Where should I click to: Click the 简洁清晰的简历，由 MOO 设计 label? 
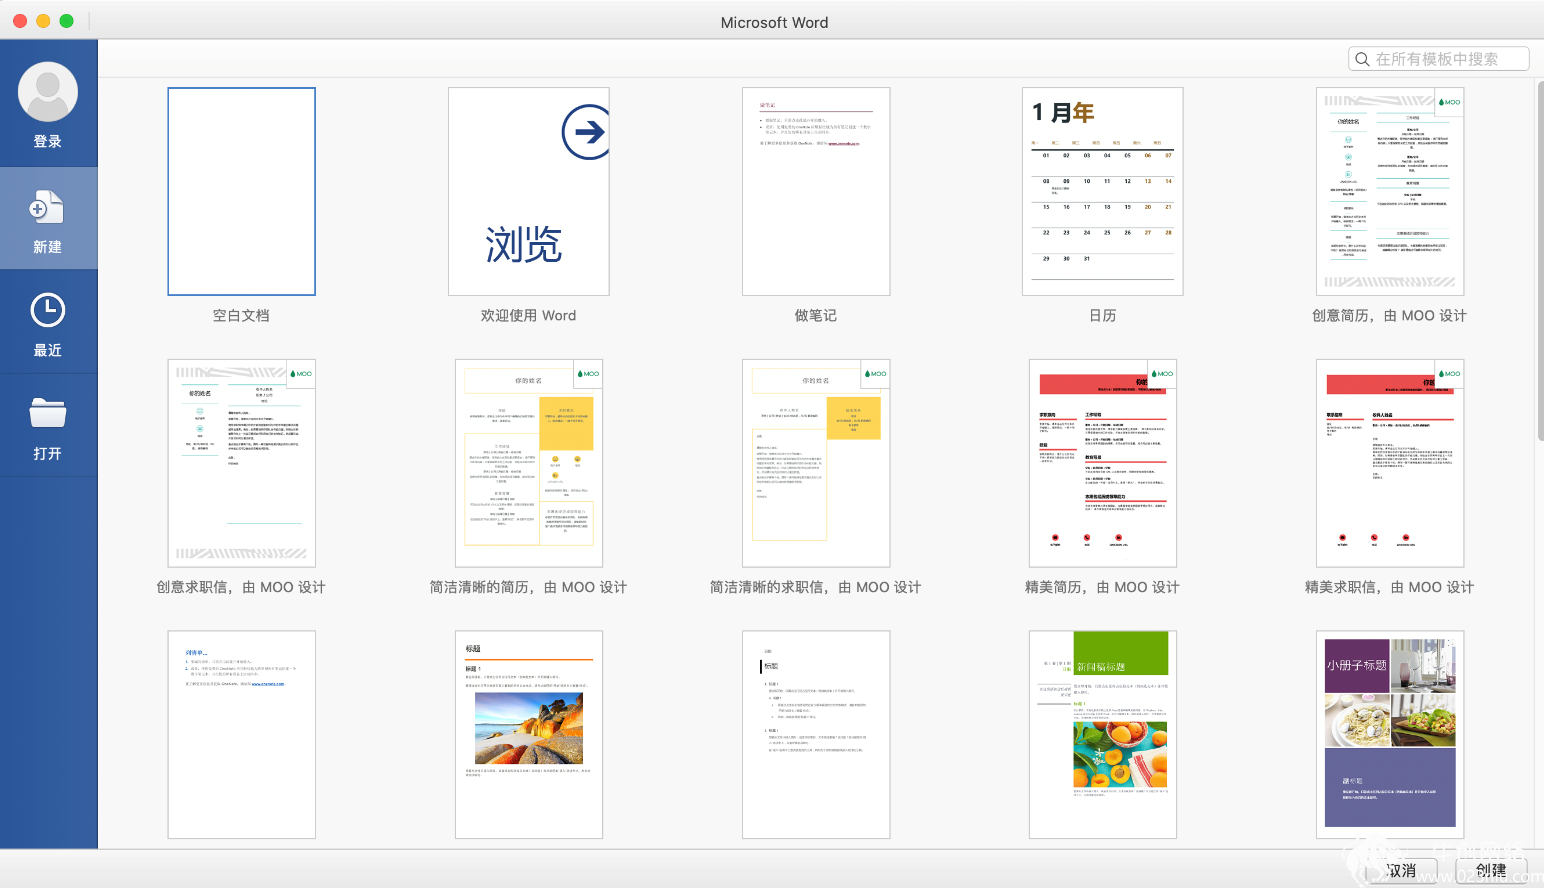529,587
